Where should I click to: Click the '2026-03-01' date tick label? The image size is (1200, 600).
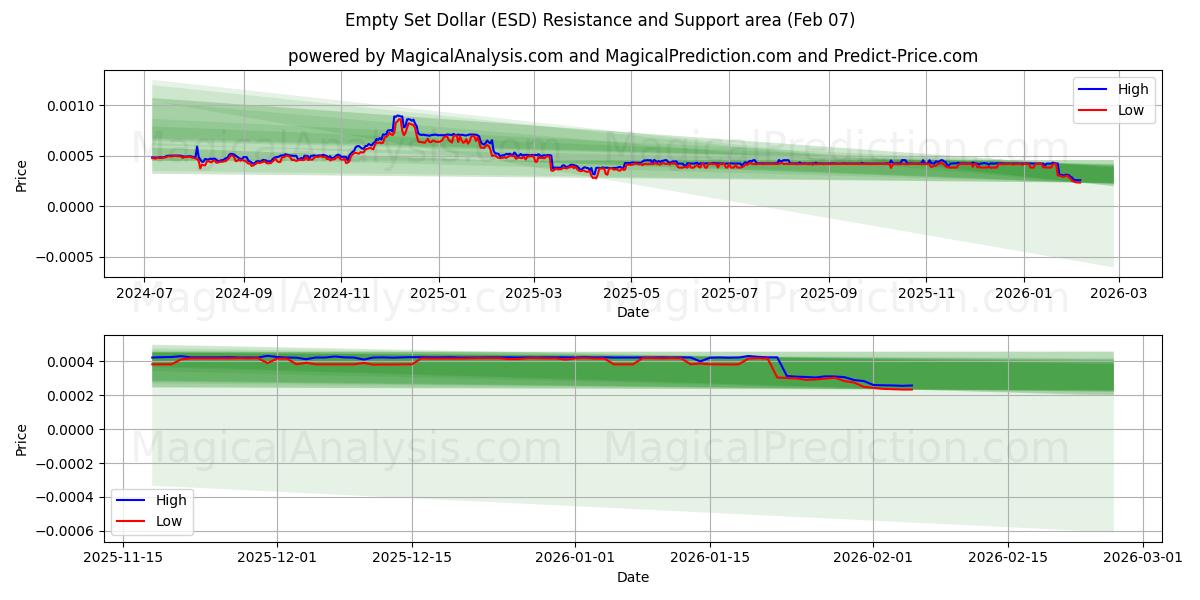click(x=1143, y=559)
